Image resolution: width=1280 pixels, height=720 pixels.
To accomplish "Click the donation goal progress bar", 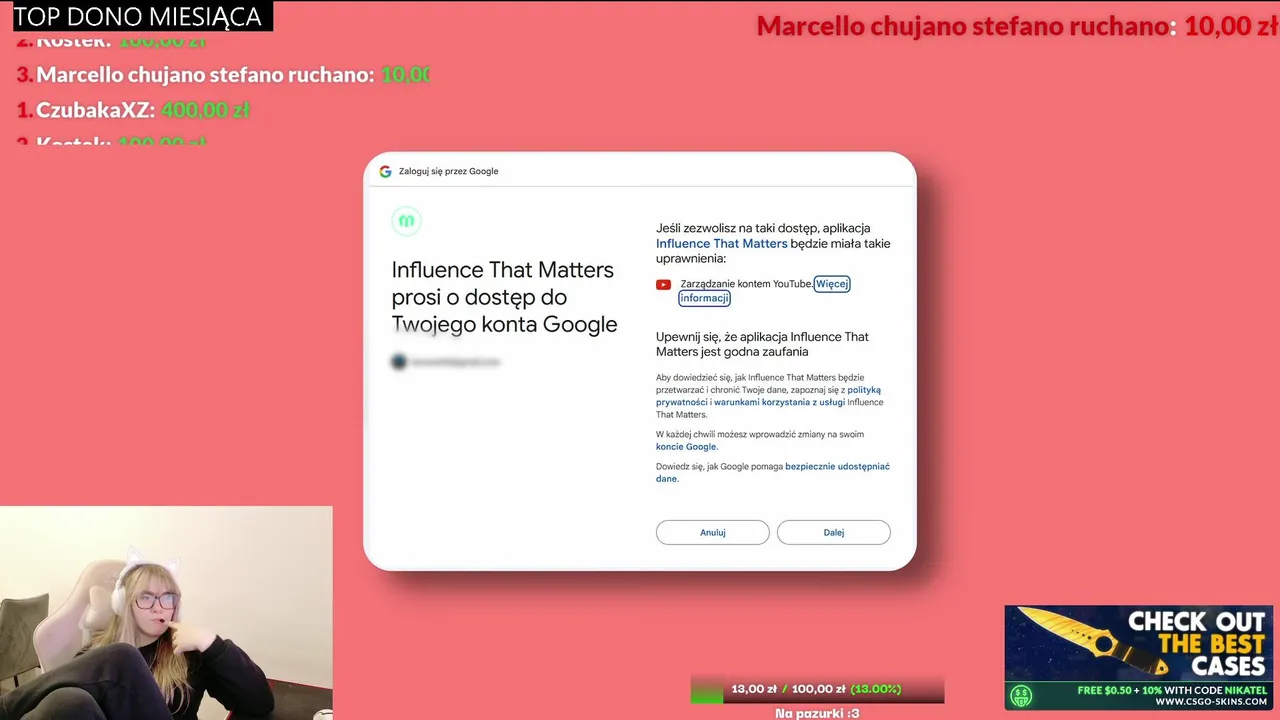I will click(x=817, y=689).
